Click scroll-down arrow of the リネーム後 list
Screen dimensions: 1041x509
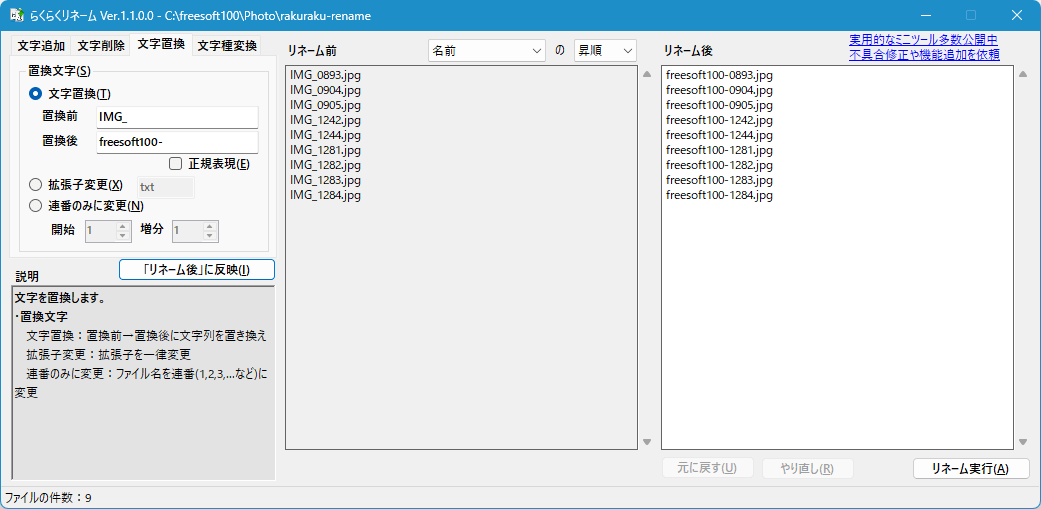tap(1023, 442)
